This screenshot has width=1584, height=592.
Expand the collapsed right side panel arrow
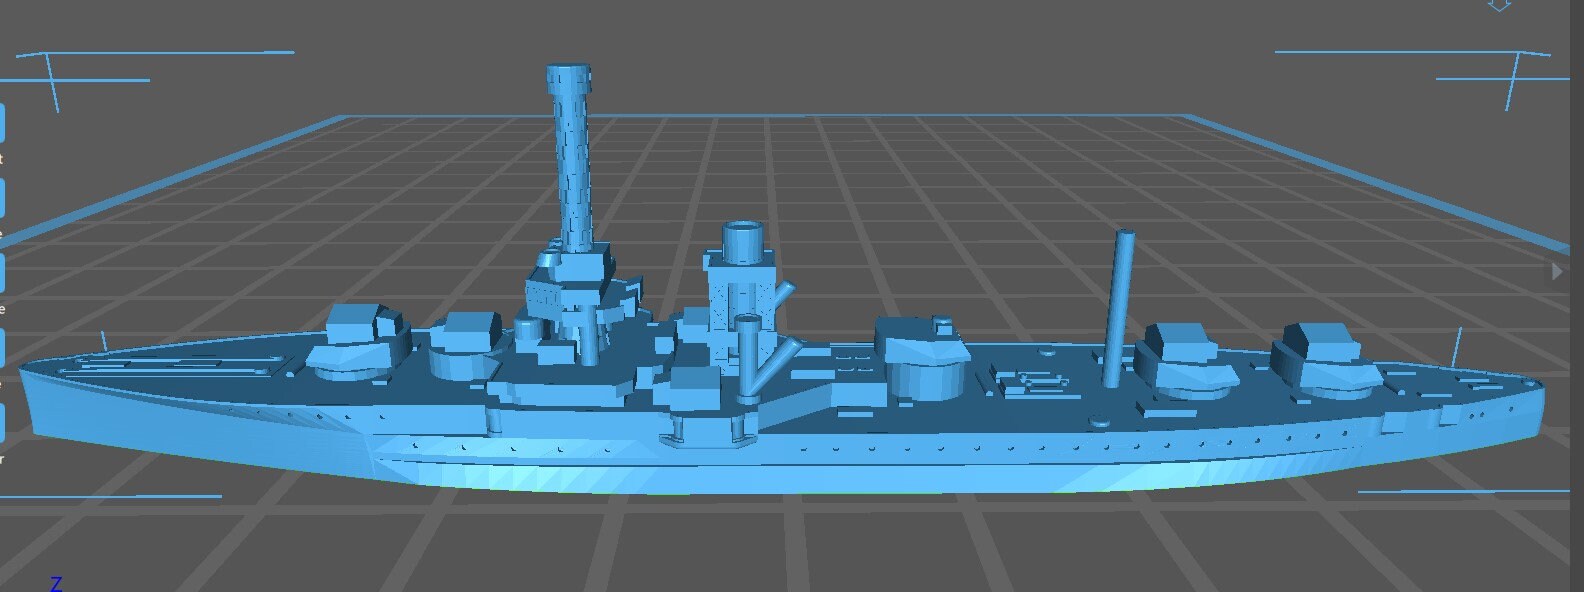pos(1556,271)
